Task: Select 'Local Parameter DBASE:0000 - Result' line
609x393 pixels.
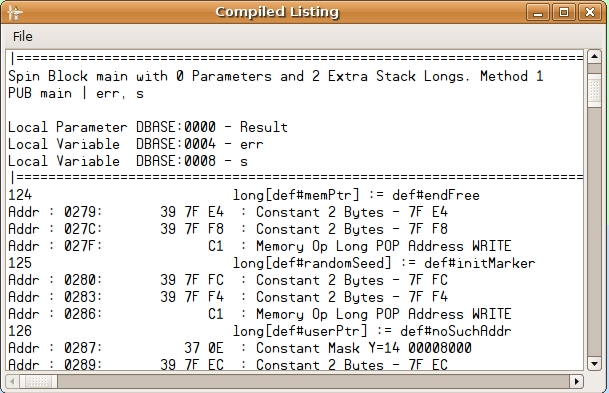Action: pos(148,127)
